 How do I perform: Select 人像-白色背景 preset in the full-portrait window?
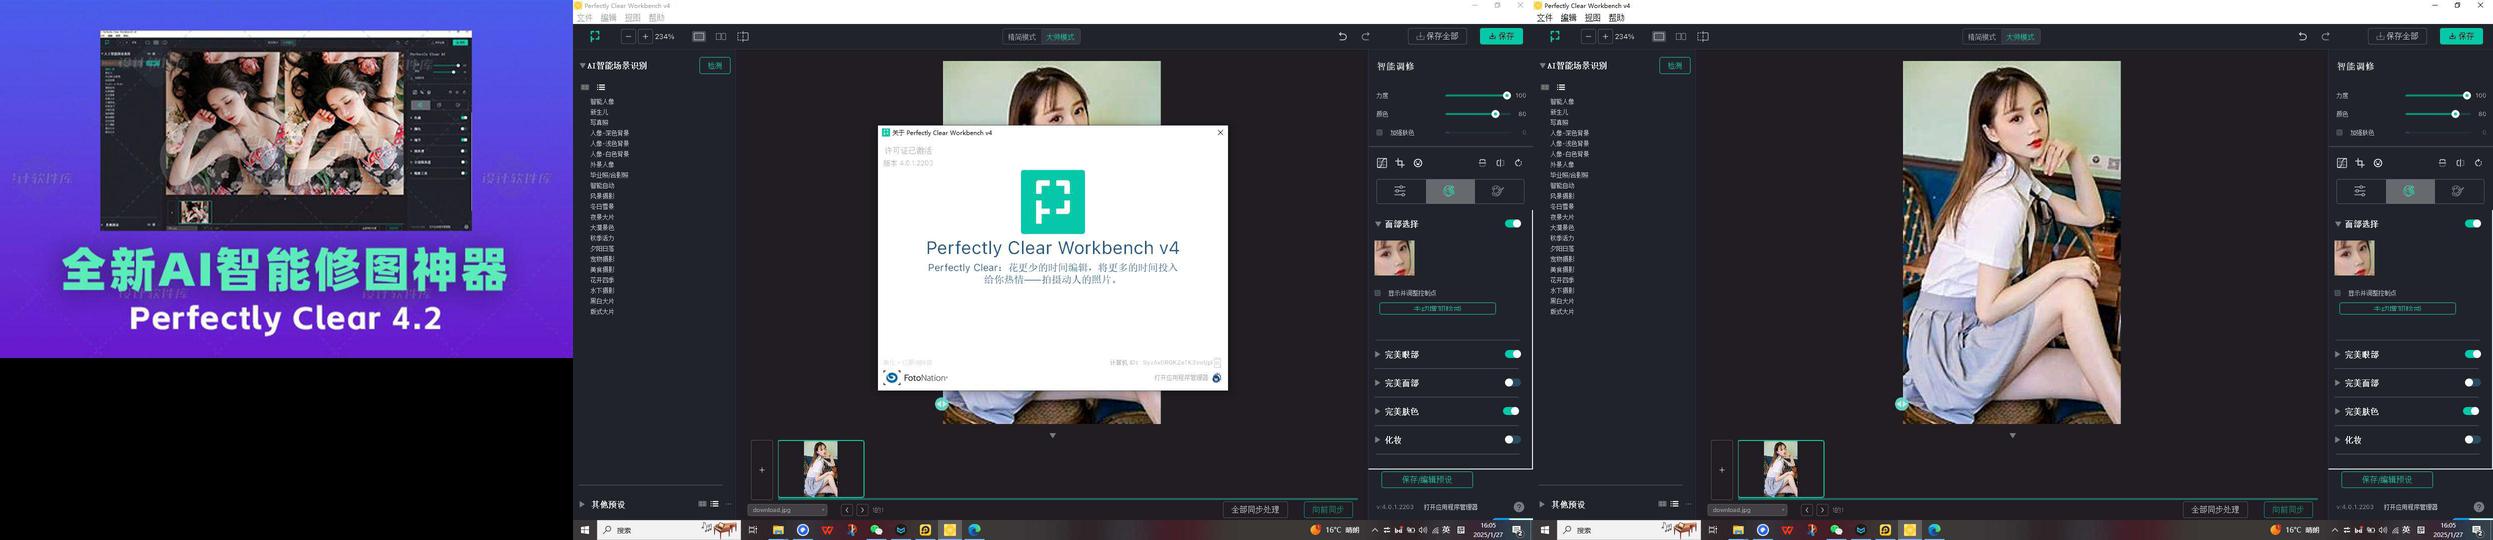pyautogui.click(x=1569, y=154)
